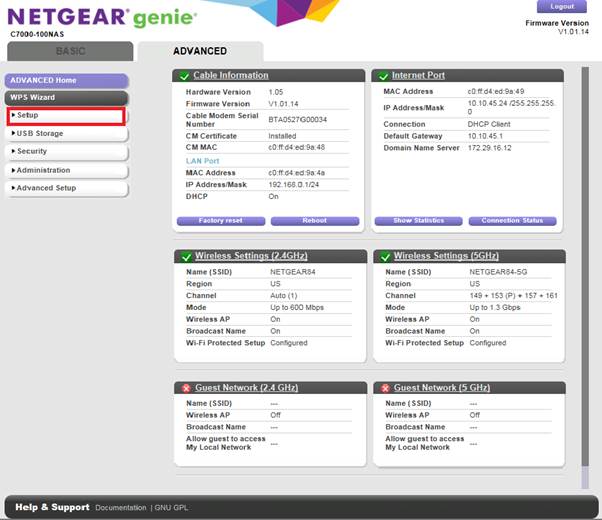602x520 pixels.
Task: Click the vertical scrollbar on the right
Action: pyautogui.click(x=585, y=277)
